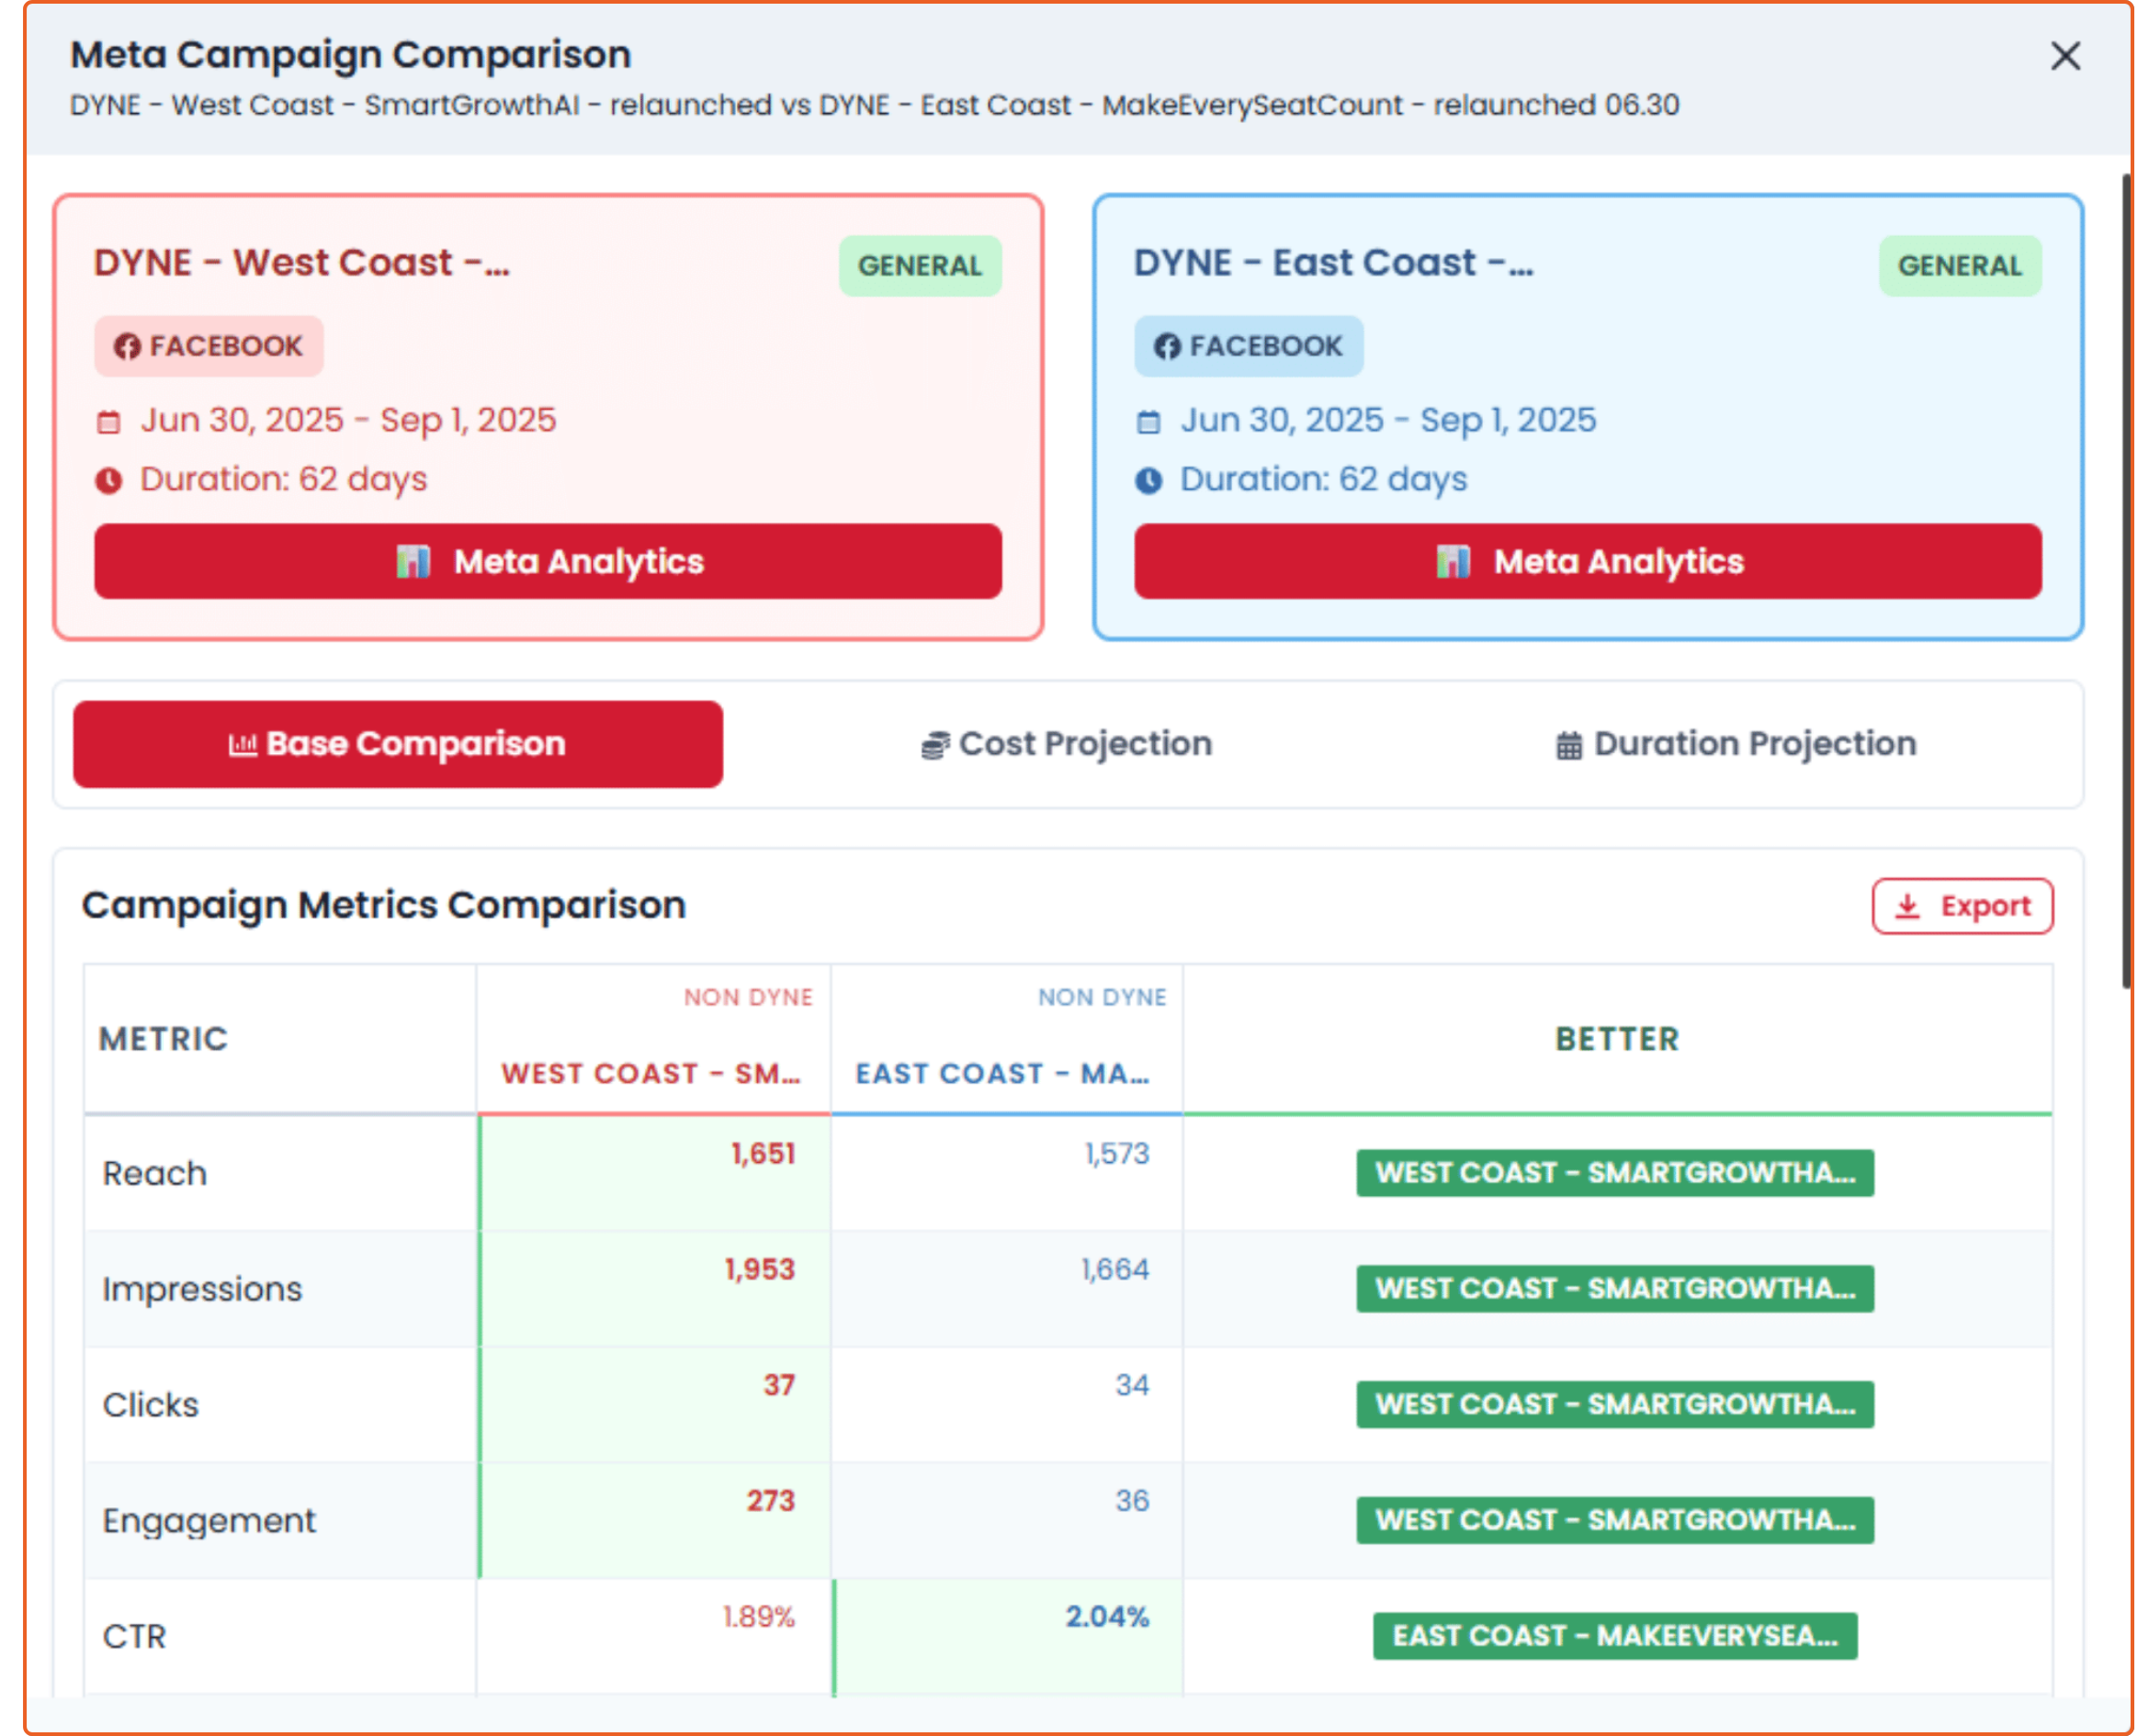Click the red calendar icon on West Coast card
The height and width of the screenshot is (1736, 2149).
(109, 422)
